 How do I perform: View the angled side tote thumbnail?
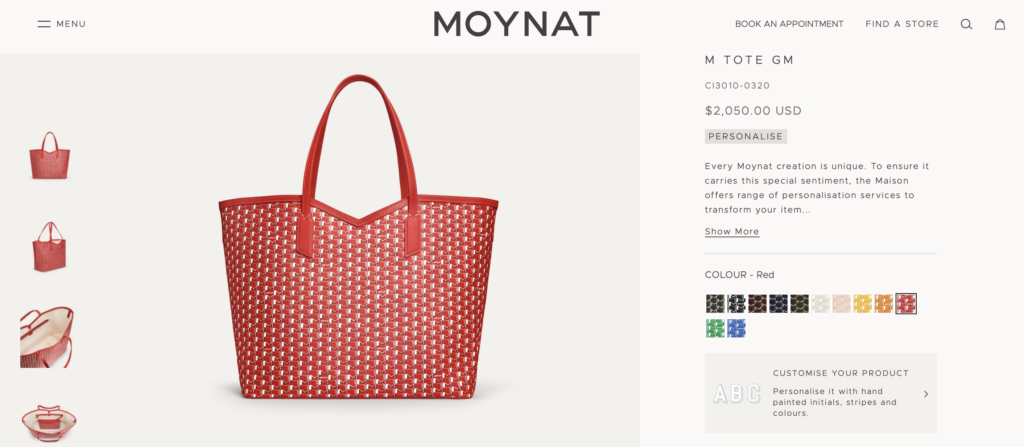pos(48,246)
